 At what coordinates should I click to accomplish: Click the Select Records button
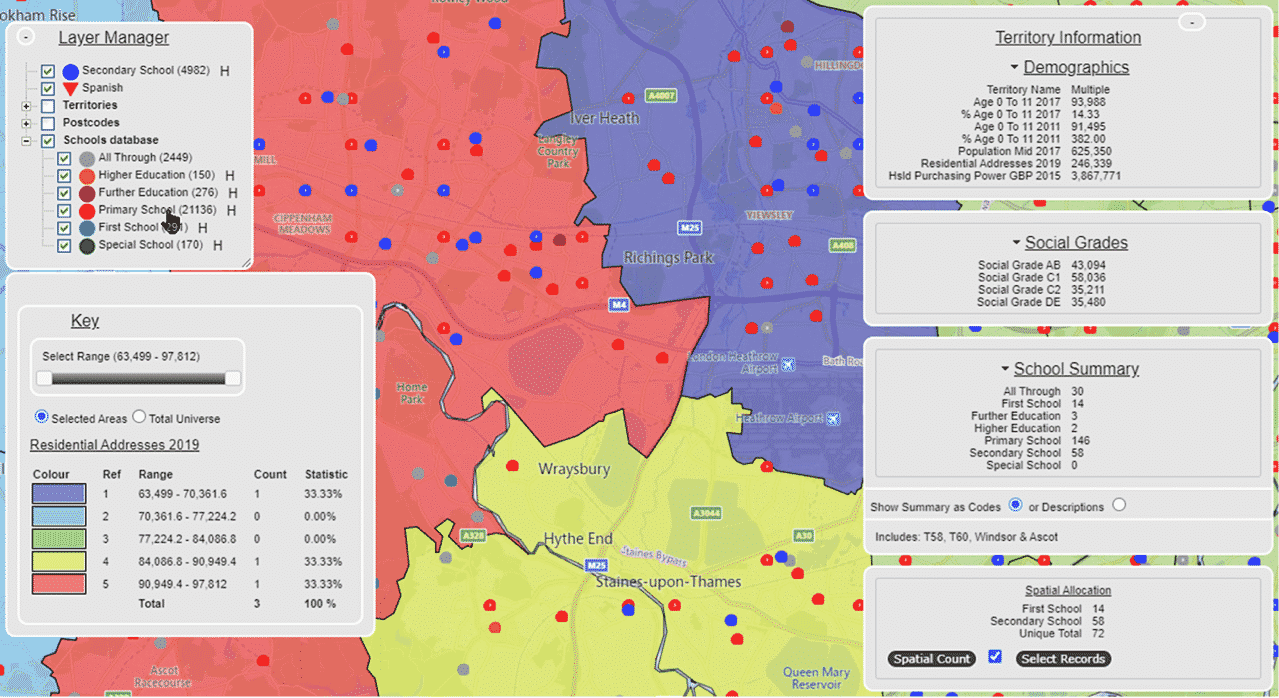(x=1064, y=659)
